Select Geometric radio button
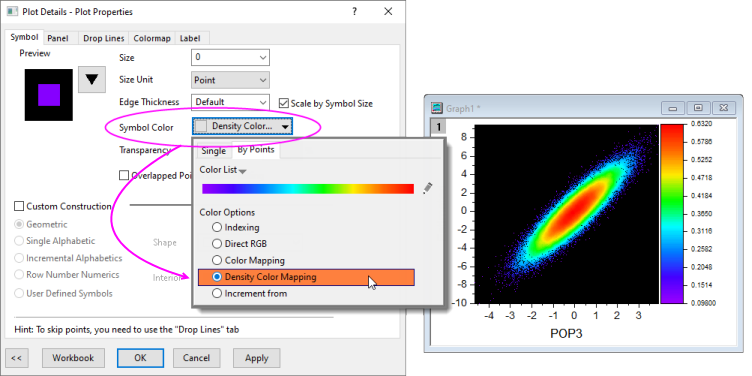 pos(19,224)
